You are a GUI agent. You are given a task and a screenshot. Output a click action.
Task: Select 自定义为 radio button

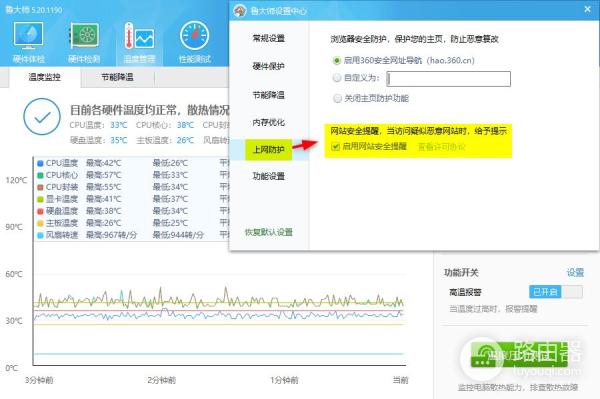337,78
